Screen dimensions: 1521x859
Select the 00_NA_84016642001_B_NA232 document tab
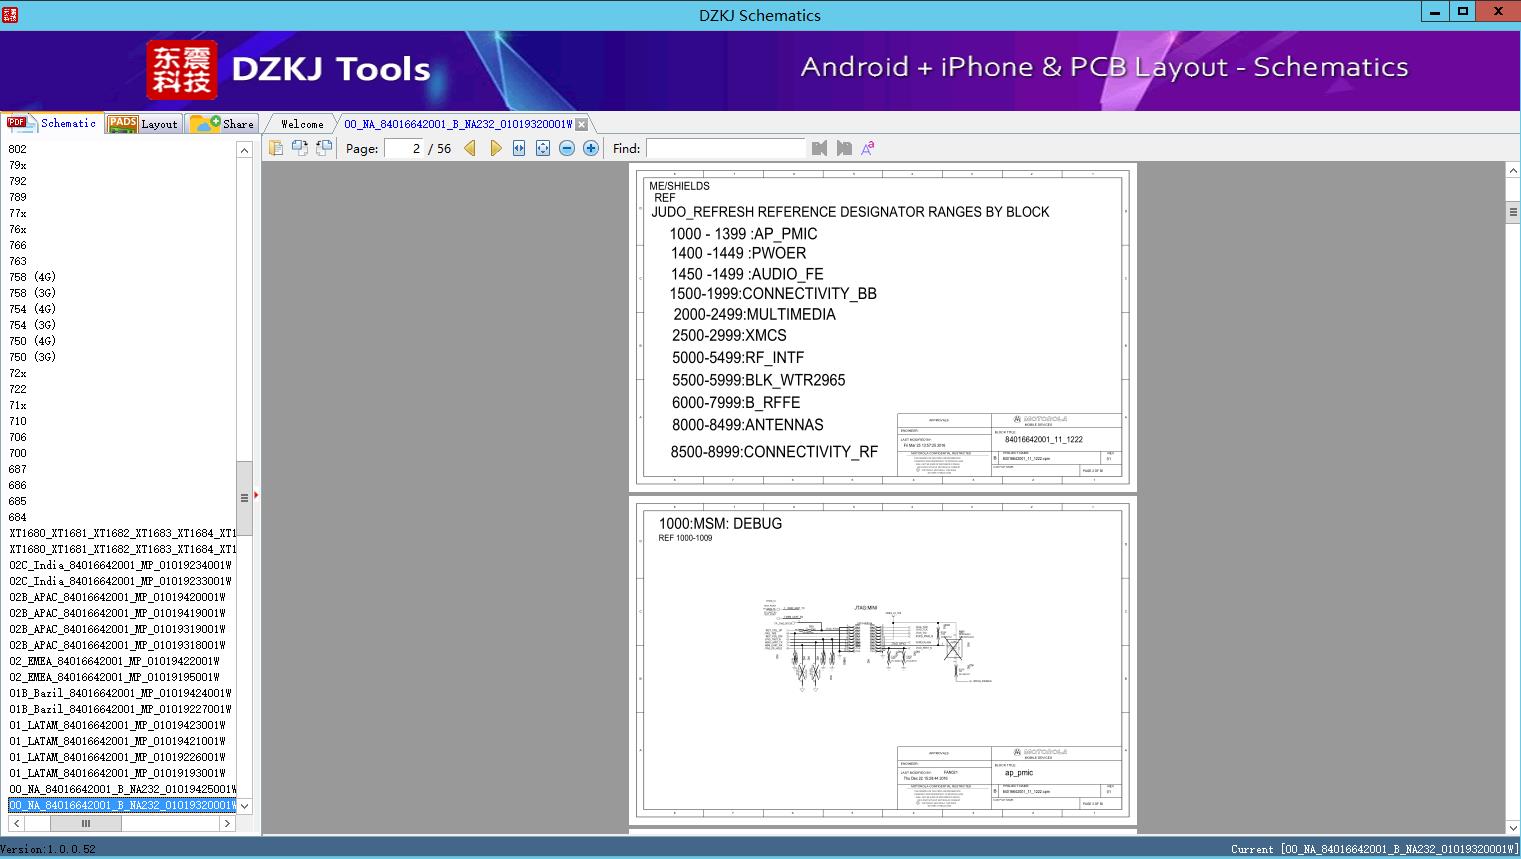tap(458, 124)
